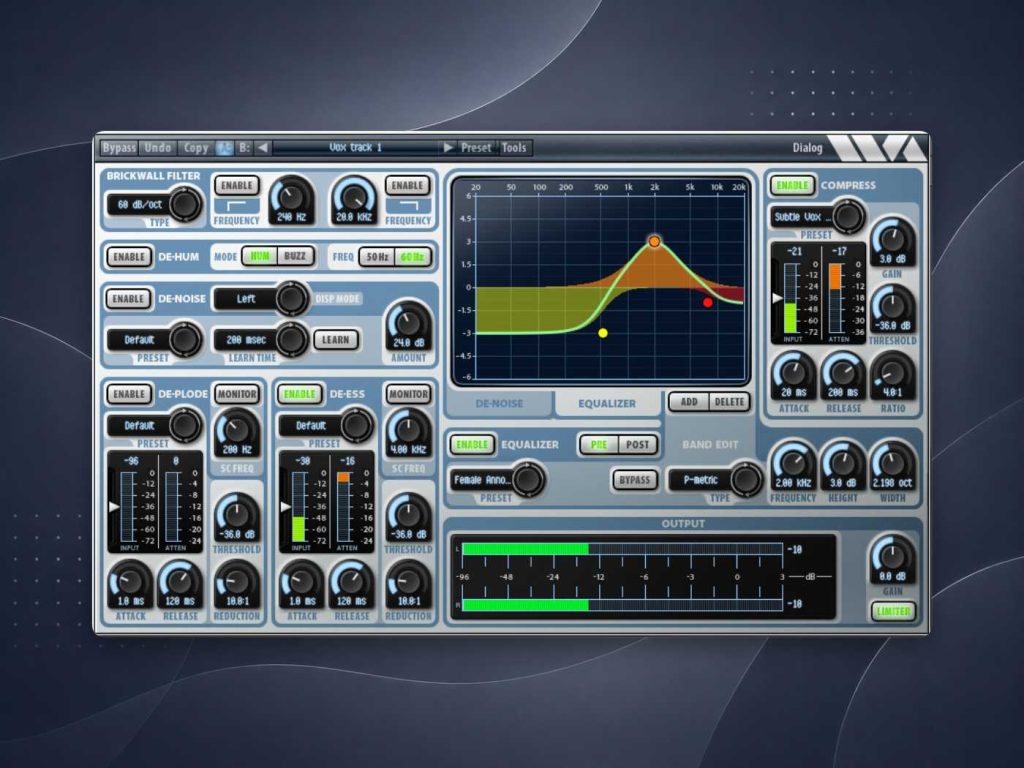Click the 20.0 kHz low-pass frequency knob
Viewport: 1024px width, 768px height.
pos(354,199)
